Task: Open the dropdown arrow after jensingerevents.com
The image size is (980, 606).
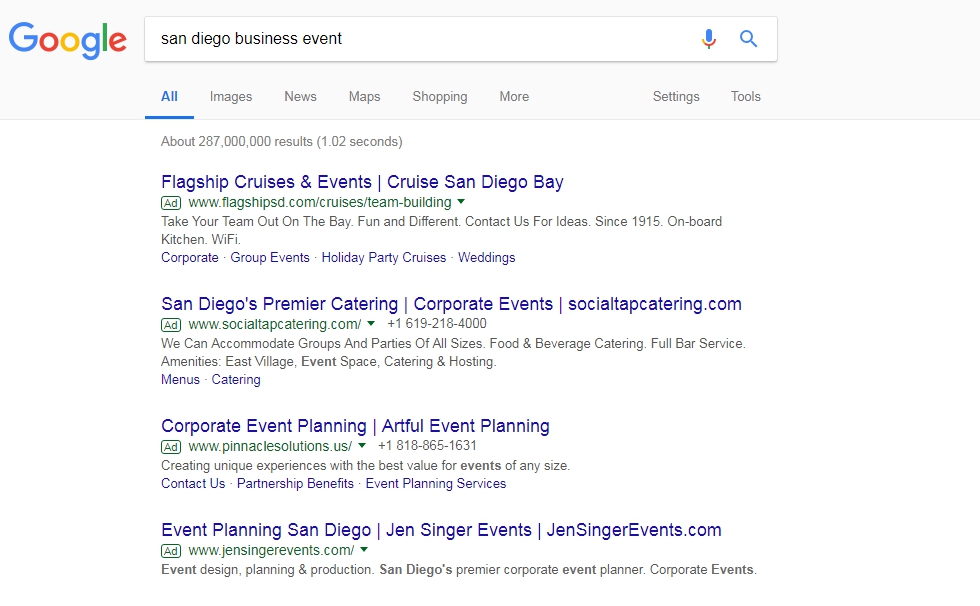Action: pyautogui.click(x=364, y=549)
